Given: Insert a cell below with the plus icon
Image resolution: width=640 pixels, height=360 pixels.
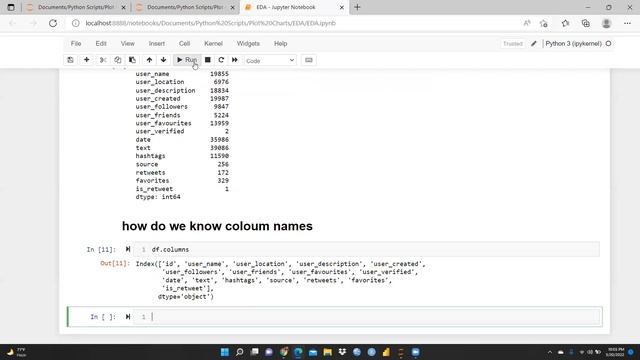Looking at the screenshot, I should point(87,60).
